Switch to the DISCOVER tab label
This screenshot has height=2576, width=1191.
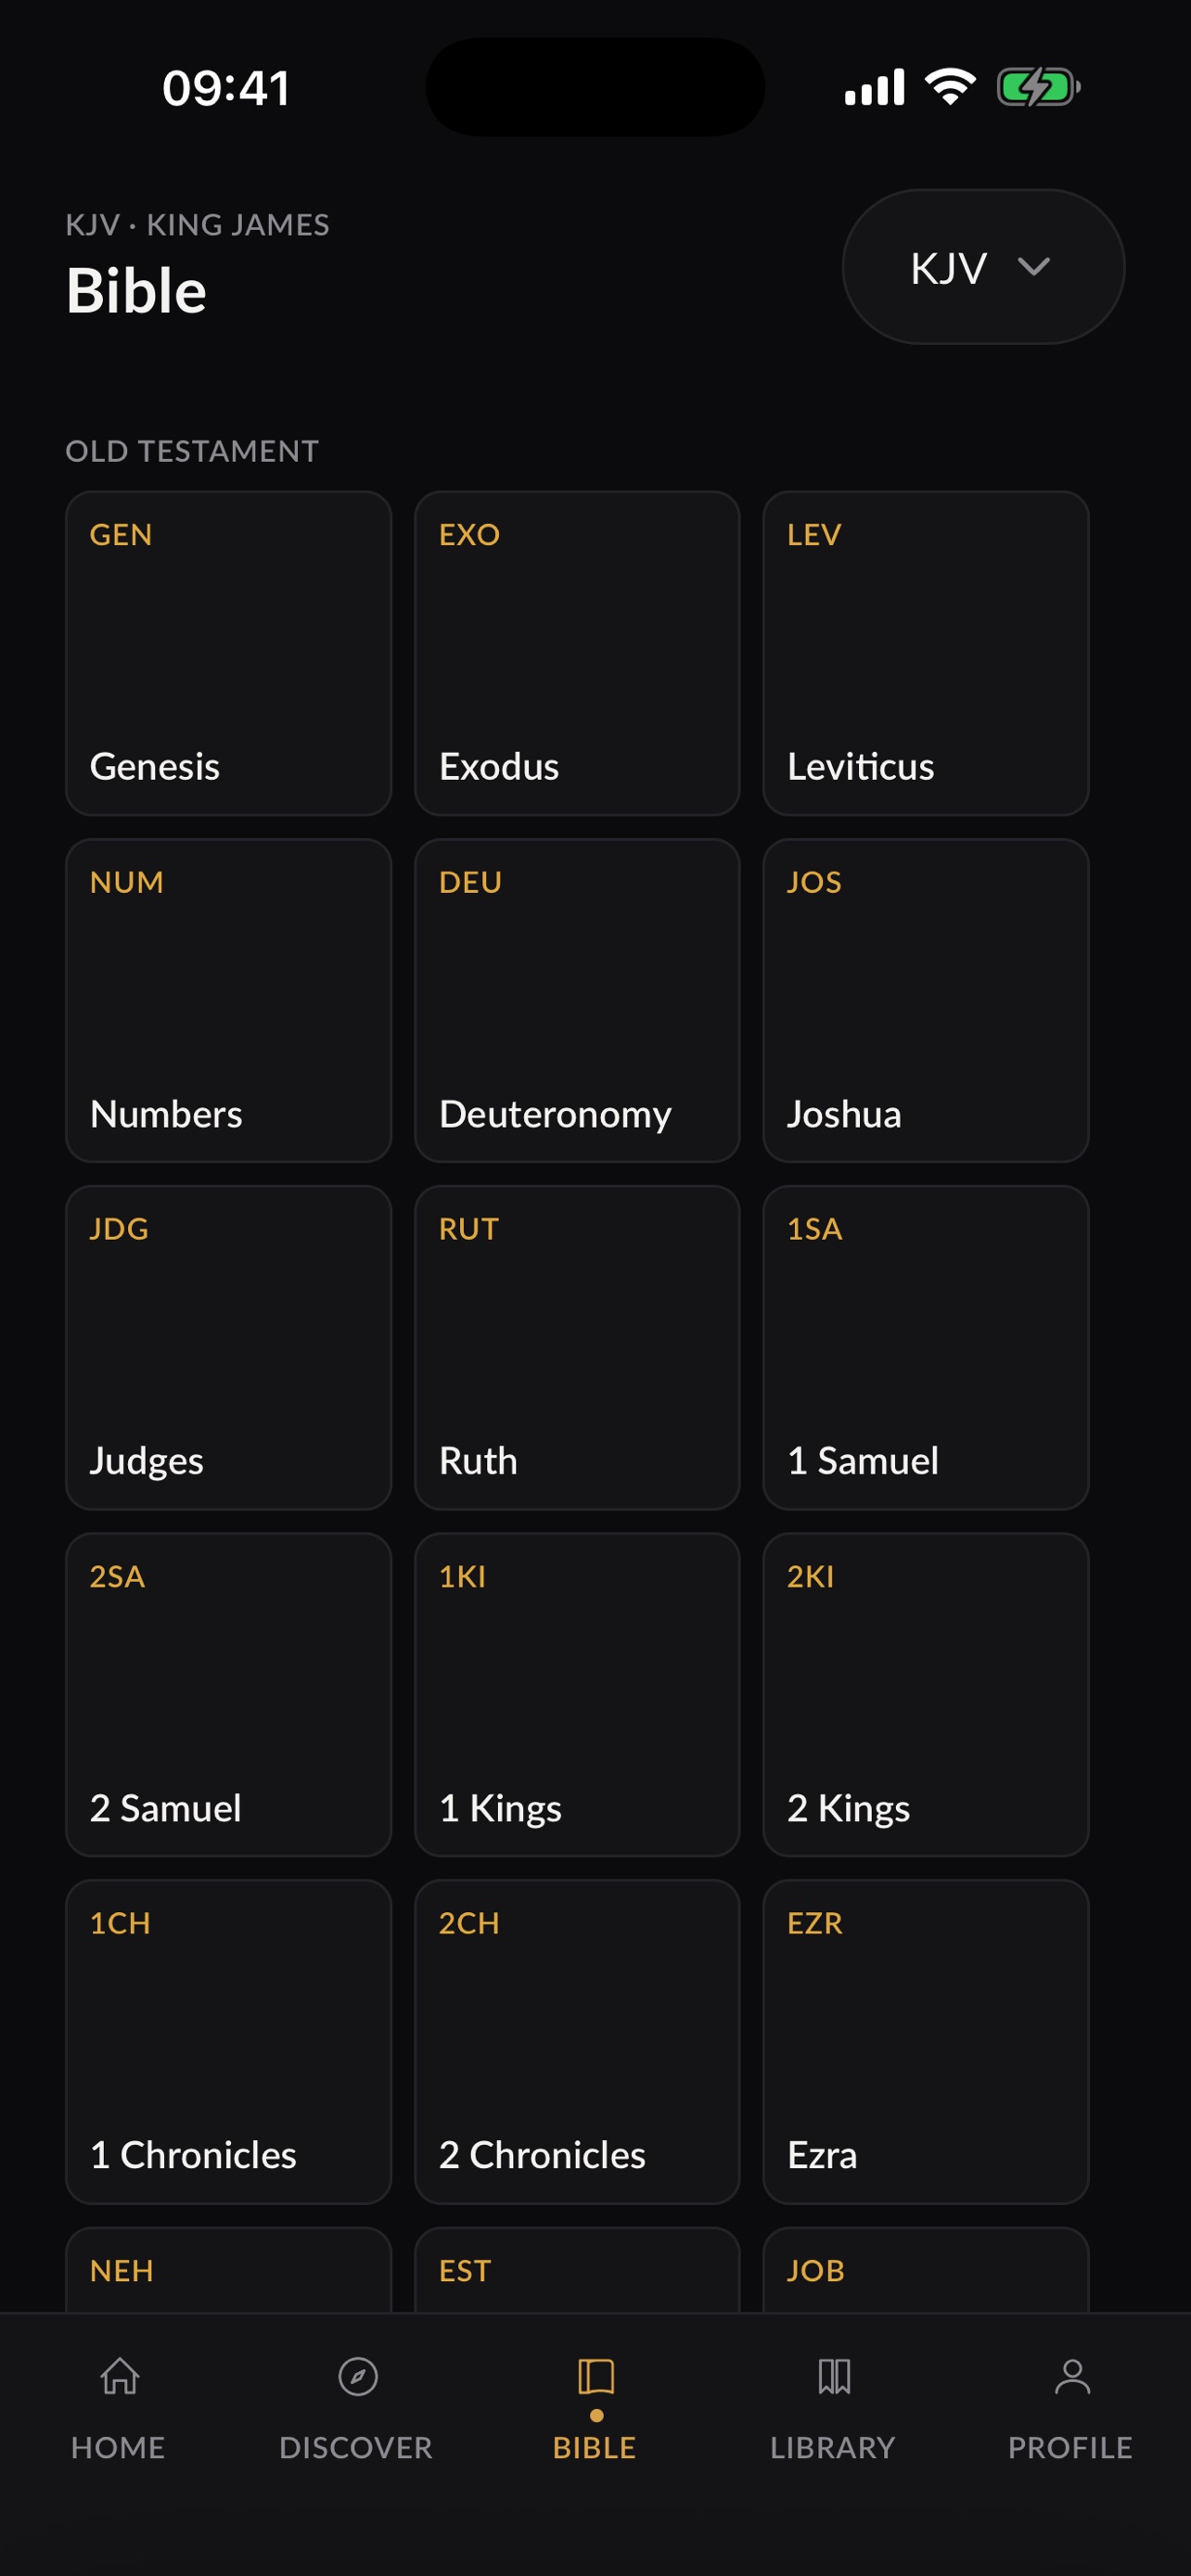(356, 2447)
